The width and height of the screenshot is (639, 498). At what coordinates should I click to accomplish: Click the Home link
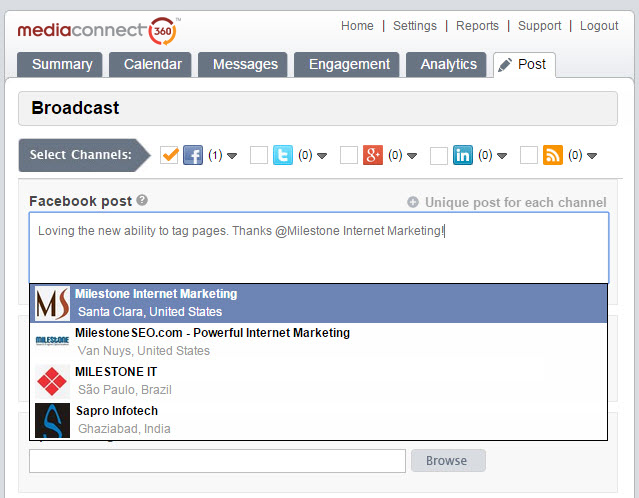point(357,26)
